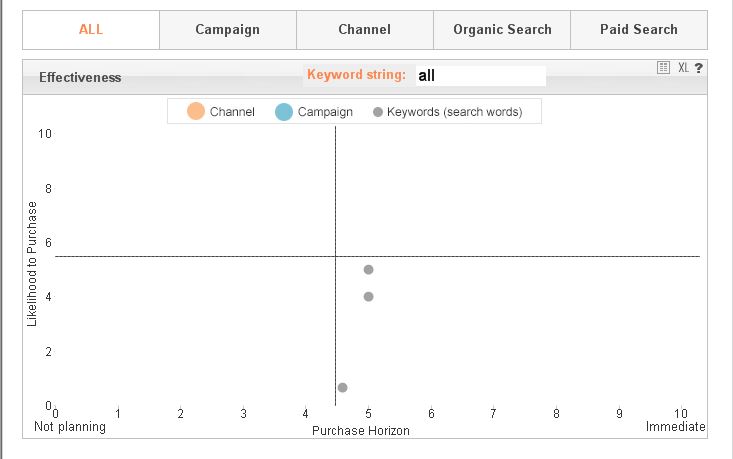Toggle the Keywords (search words) legend dot
Screen dimensions: 733x459
click(x=377, y=112)
